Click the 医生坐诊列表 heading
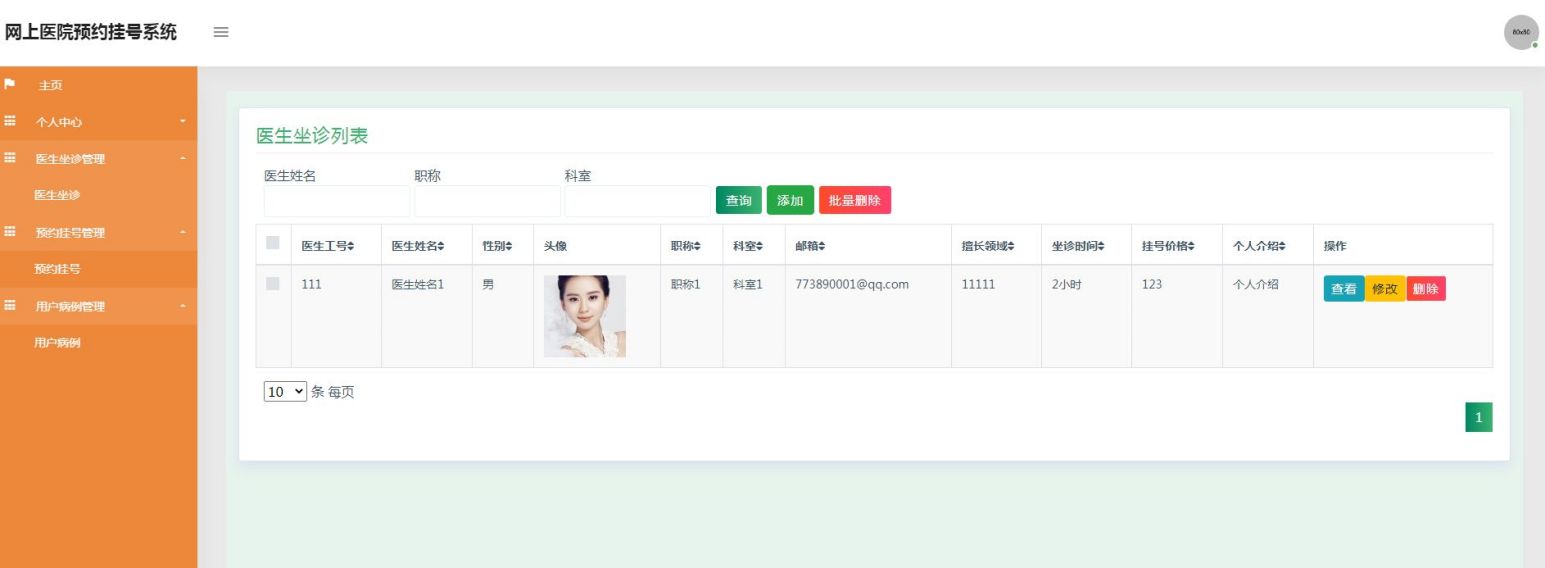 pyautogui.click(x=312, y=136)
